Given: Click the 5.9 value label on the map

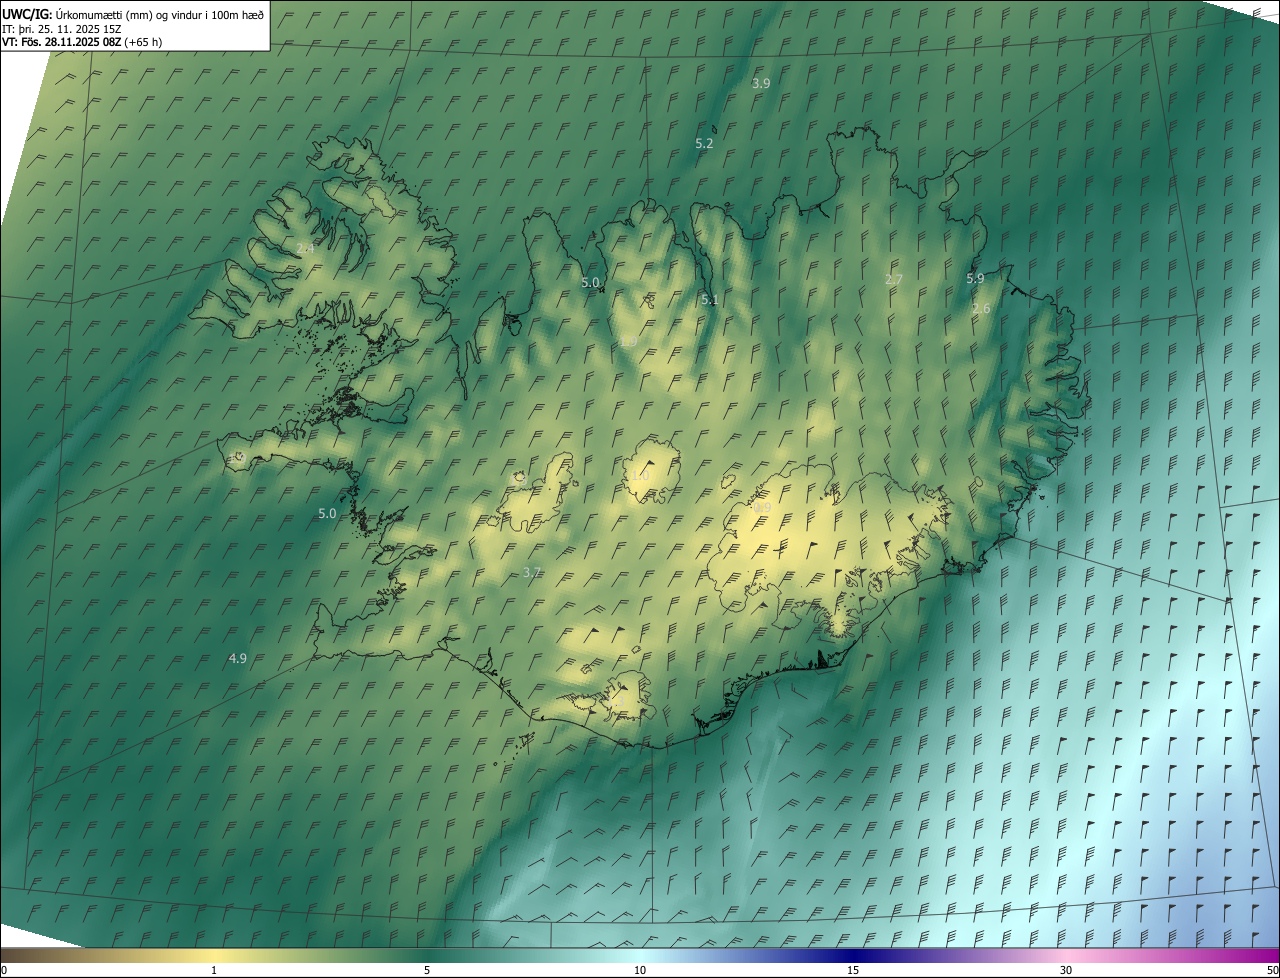Looking at the screenshot, I should [975, 279].
